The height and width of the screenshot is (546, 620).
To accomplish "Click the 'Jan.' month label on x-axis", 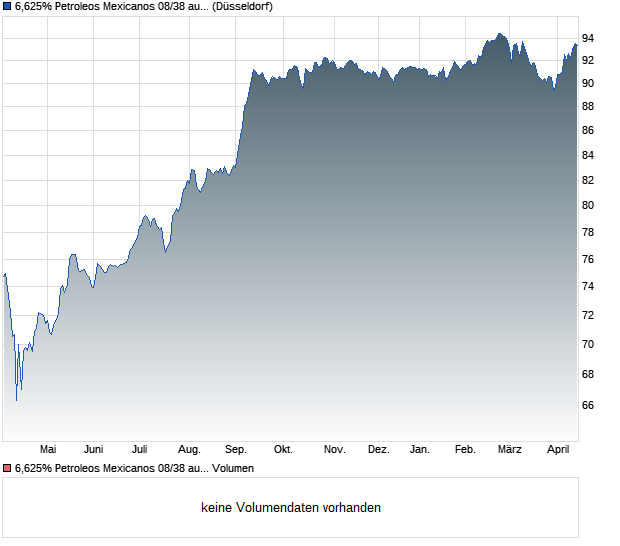I will 420,450.
